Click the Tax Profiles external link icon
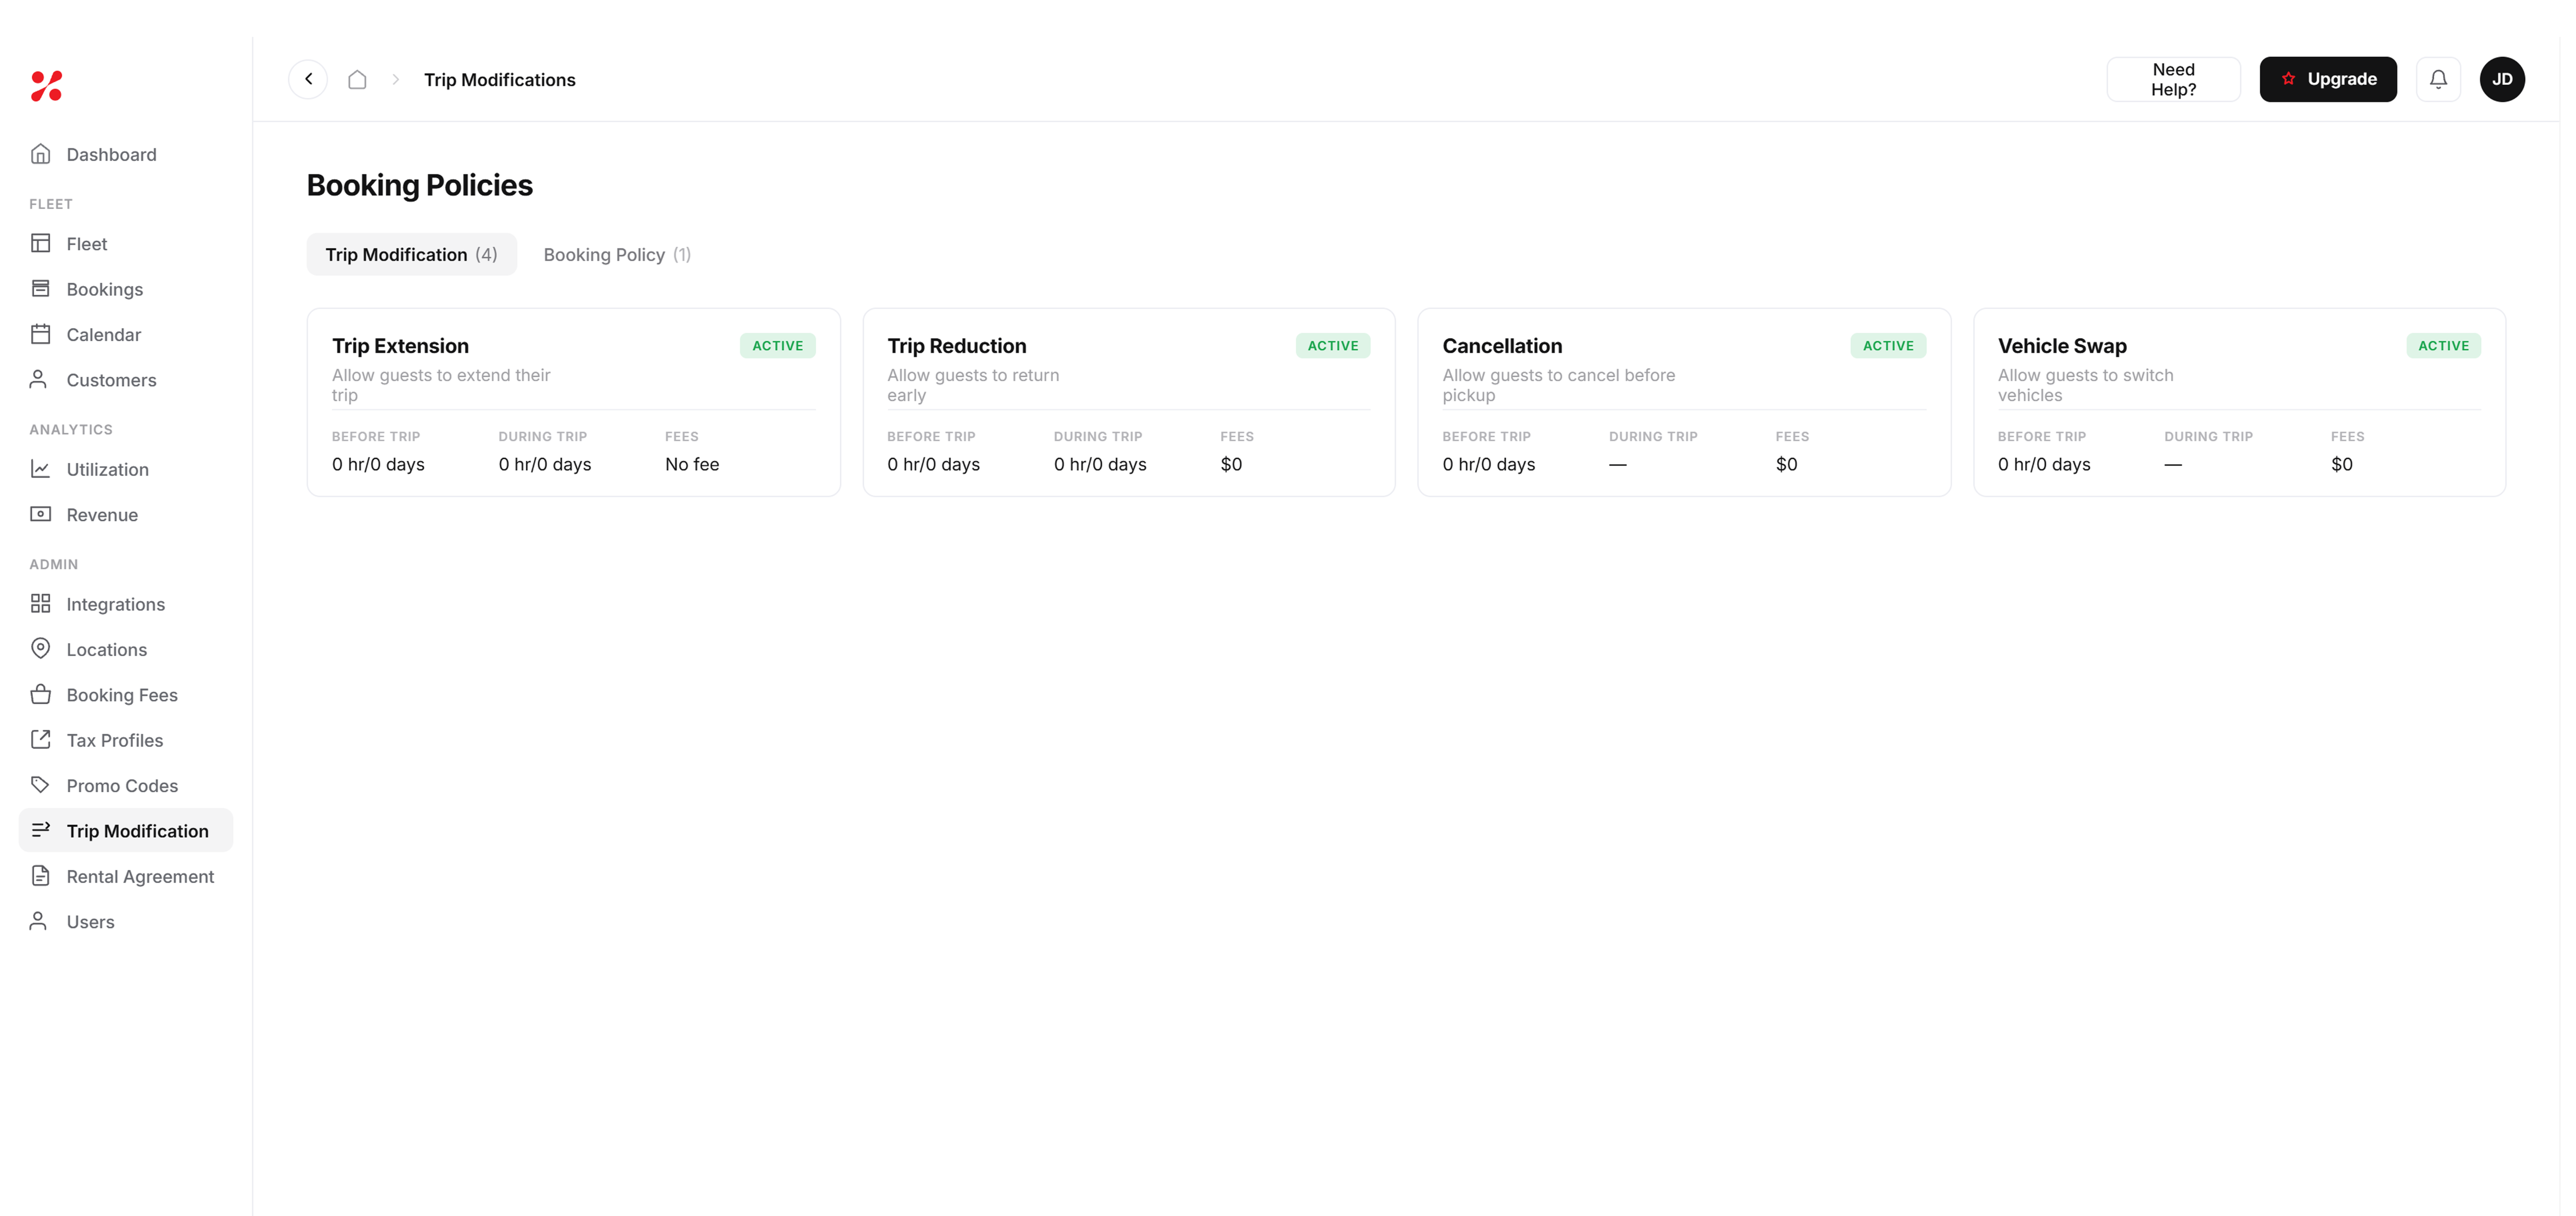2576x1216 pixels. [x=40, y=740]
